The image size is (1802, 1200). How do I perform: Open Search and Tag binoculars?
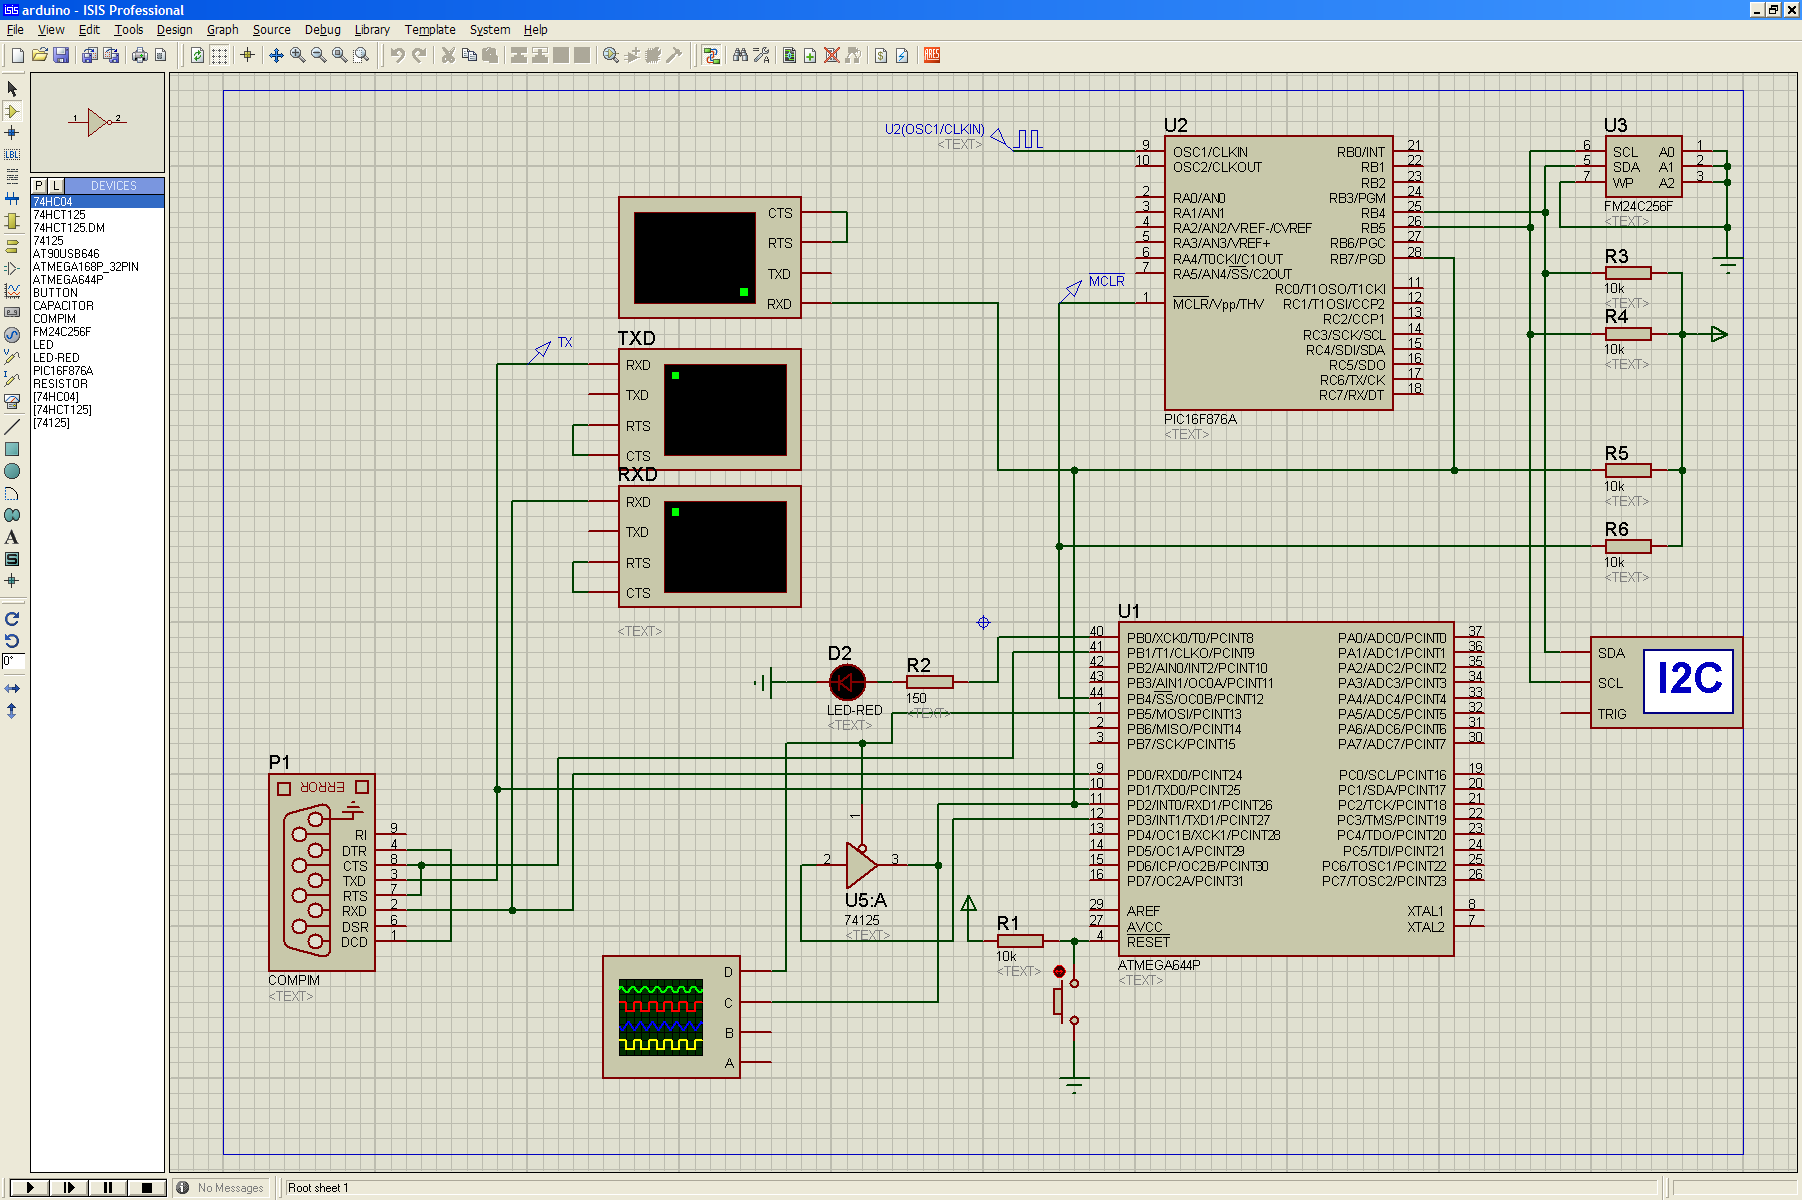(740, 55)
